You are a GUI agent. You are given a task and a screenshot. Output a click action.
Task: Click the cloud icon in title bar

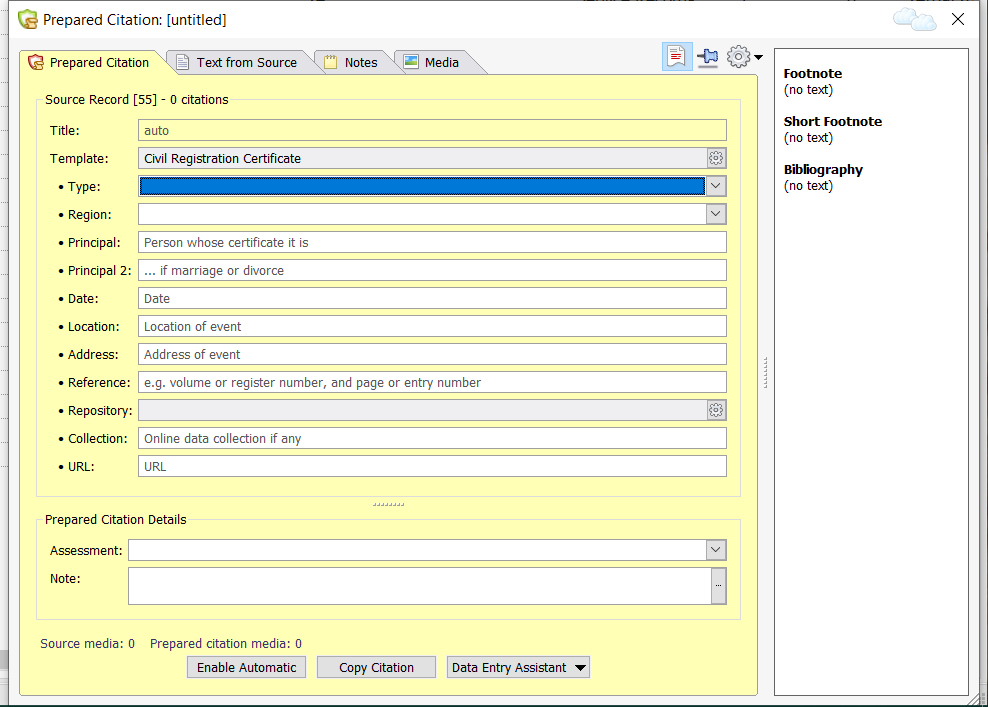pos(914,20)
